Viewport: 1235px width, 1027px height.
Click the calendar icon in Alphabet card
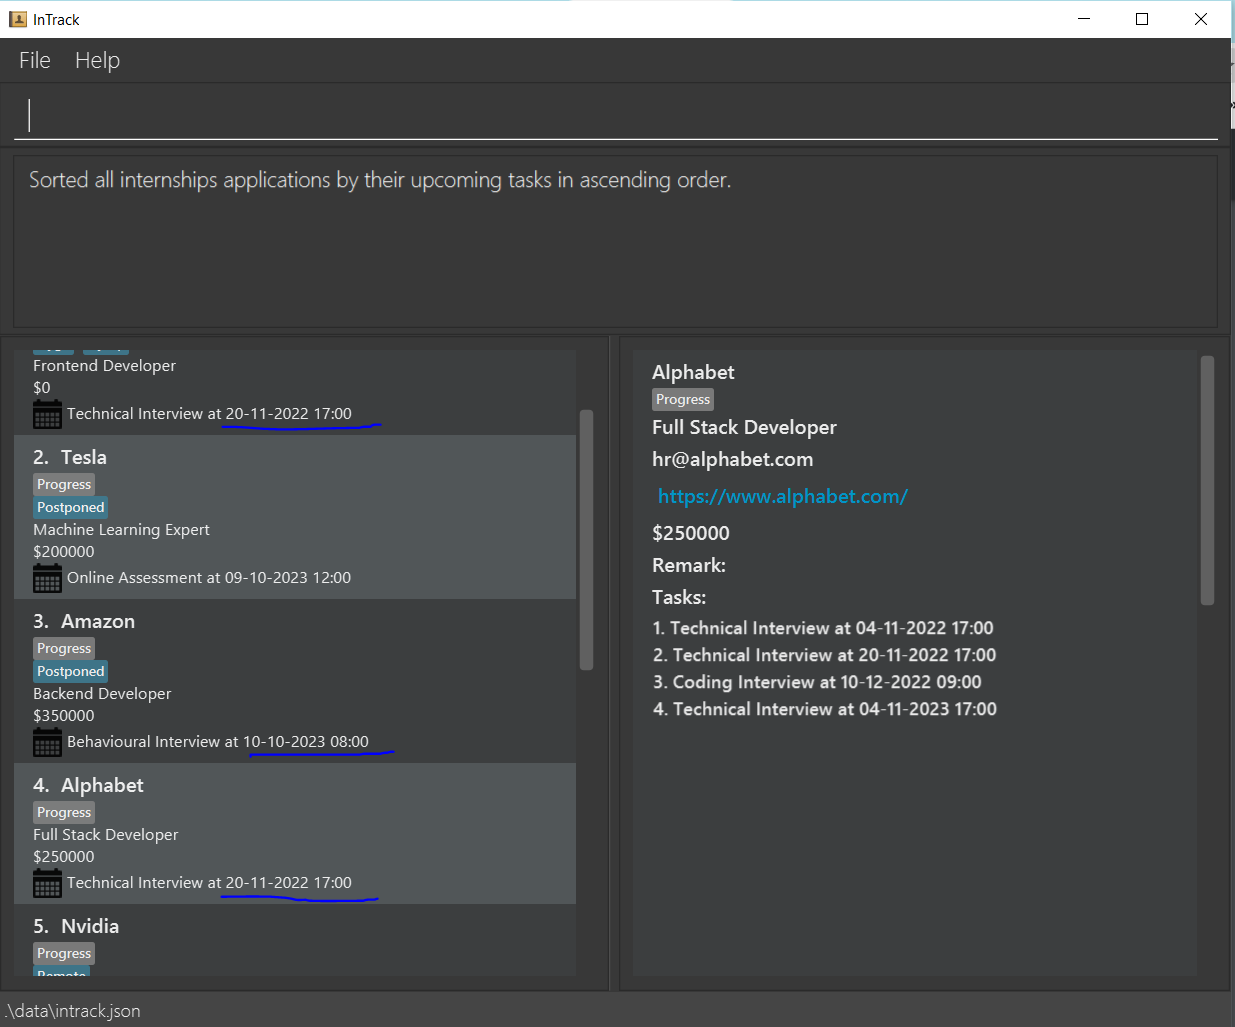[x=47, y=883]
